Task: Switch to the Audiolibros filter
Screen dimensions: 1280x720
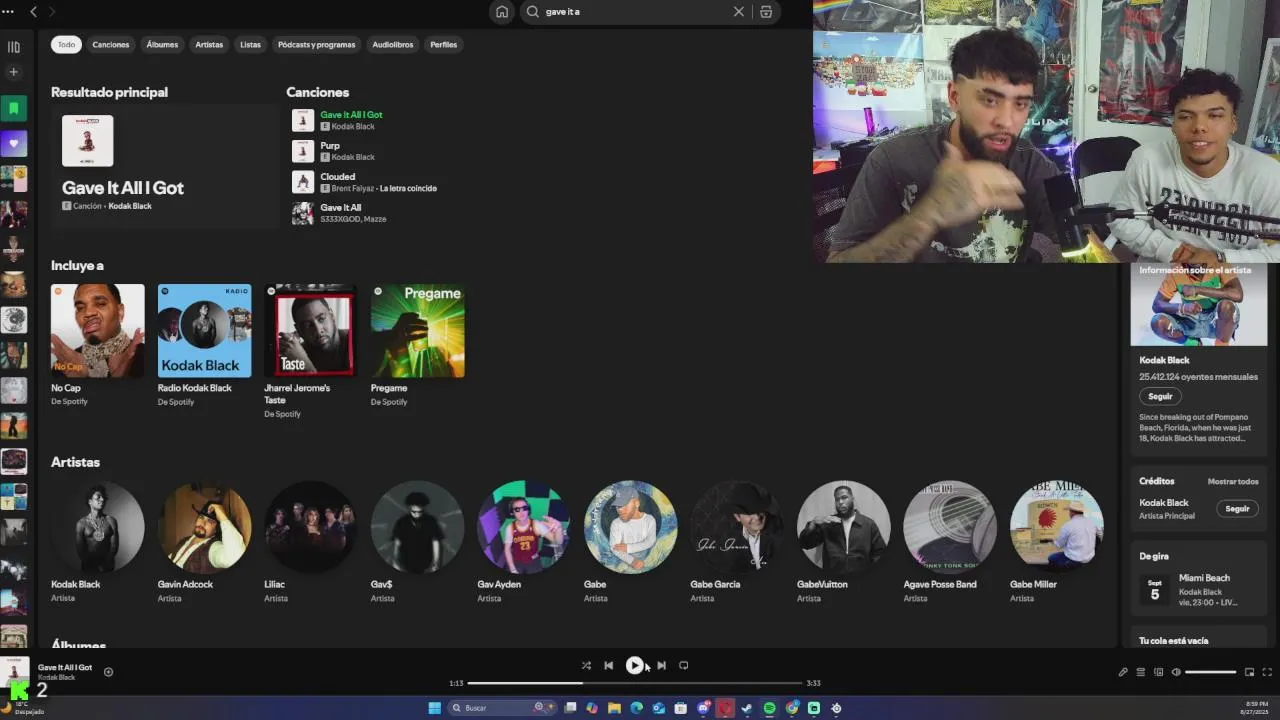Action: pos(392,44)
